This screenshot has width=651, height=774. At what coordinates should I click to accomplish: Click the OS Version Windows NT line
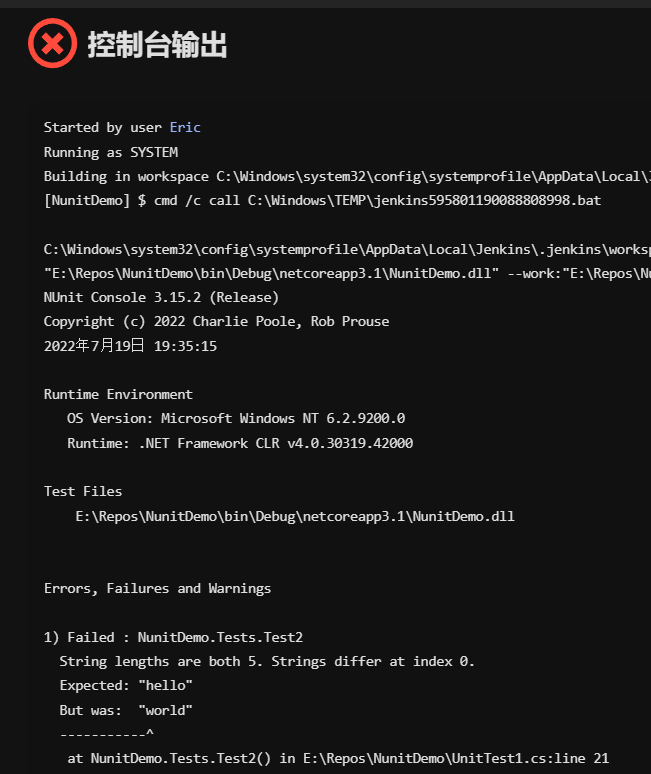click(x=235, y=418)
